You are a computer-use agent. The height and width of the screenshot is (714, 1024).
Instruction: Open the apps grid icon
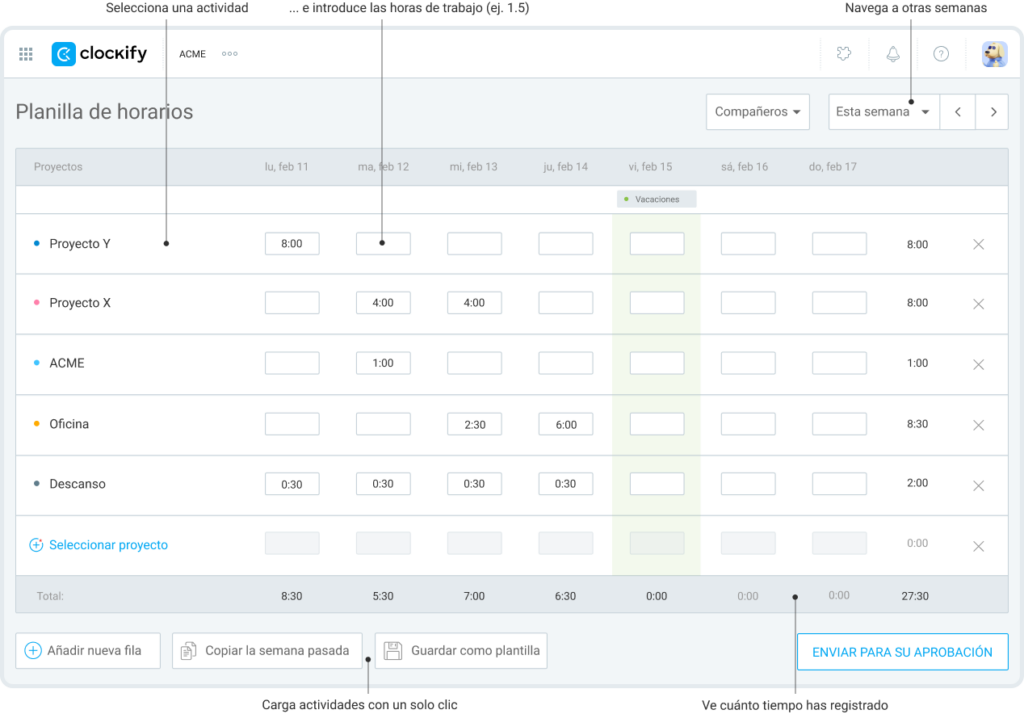pos(26,53)
